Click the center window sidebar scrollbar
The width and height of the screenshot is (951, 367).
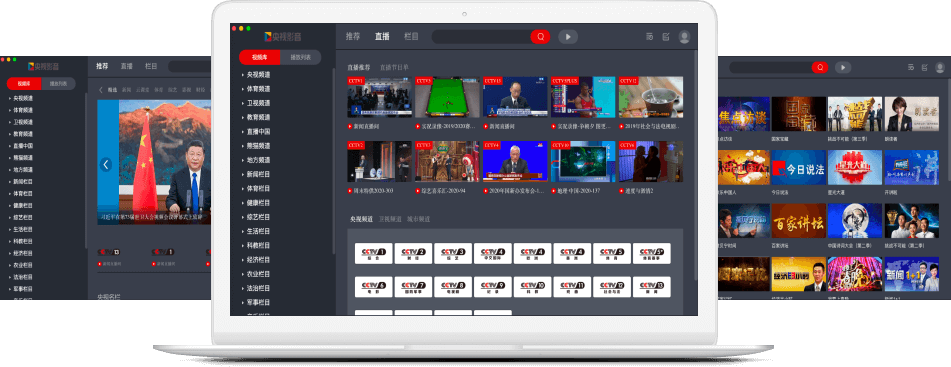(334, 161)
